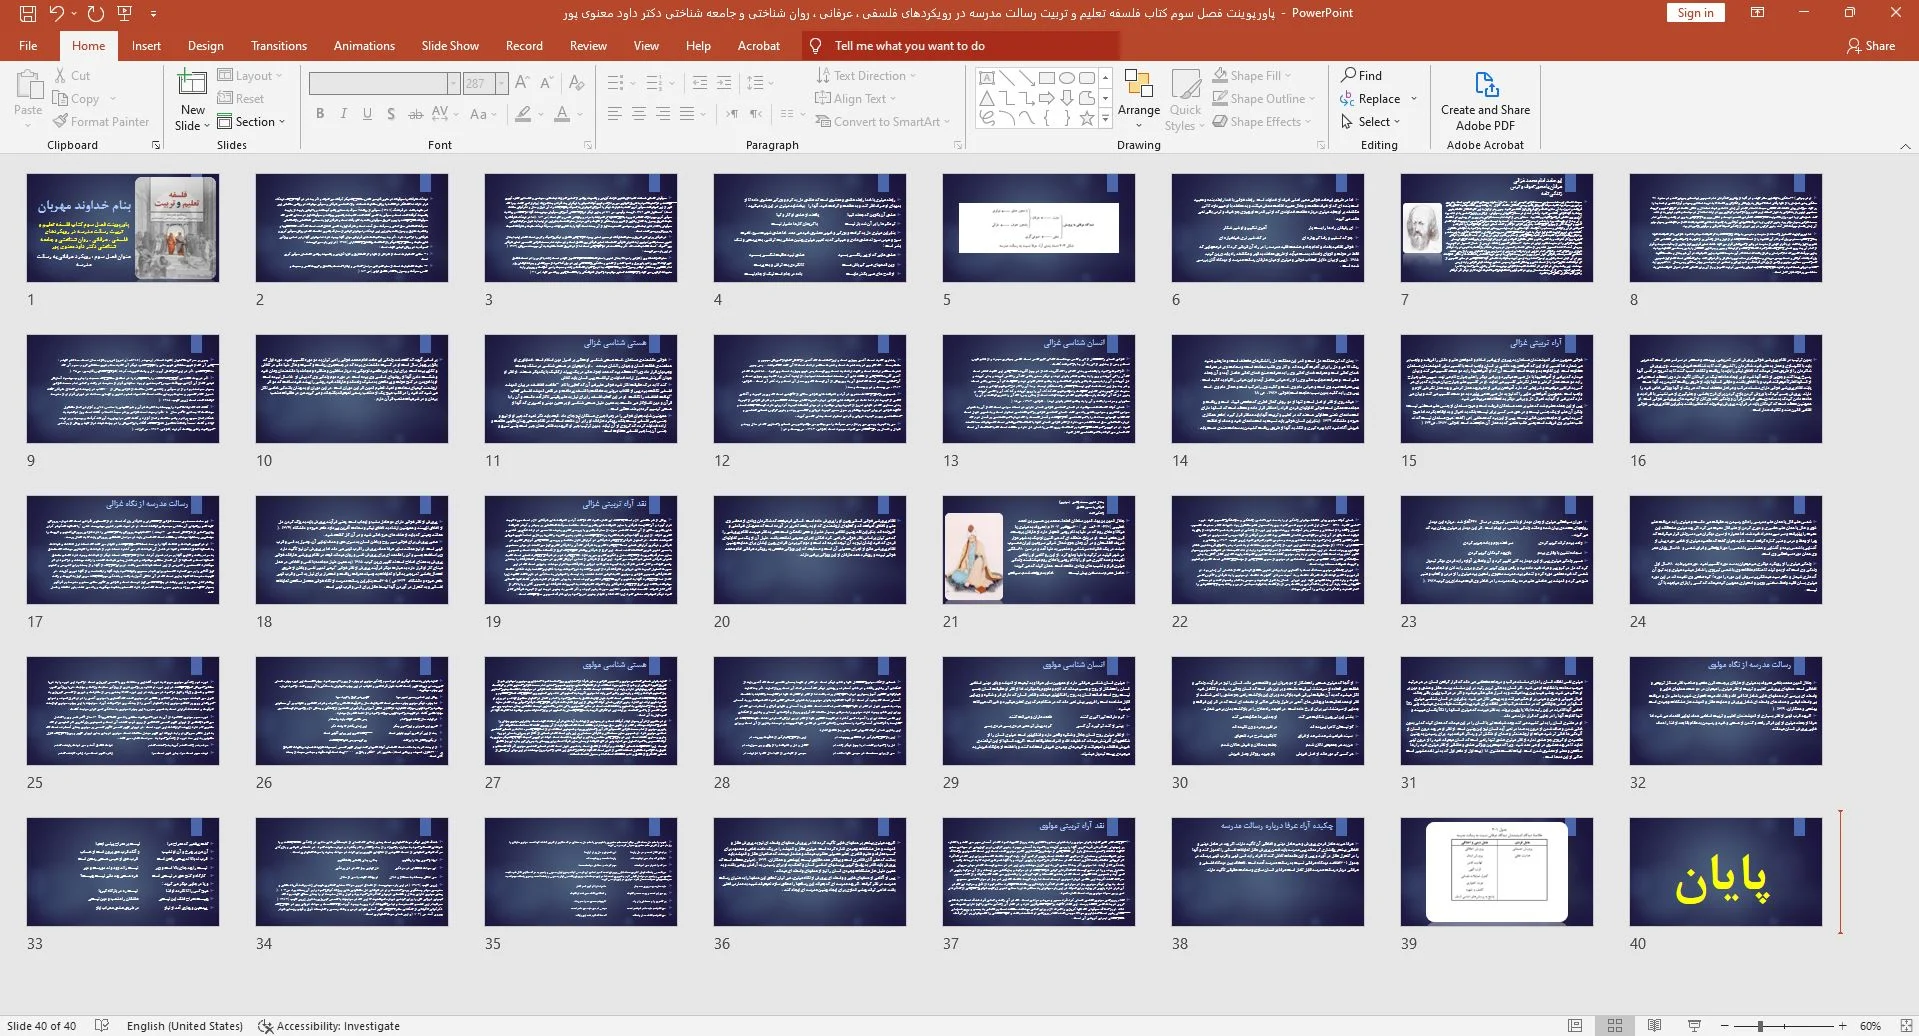Click the Increase List Level indent icon

[724, 83]
